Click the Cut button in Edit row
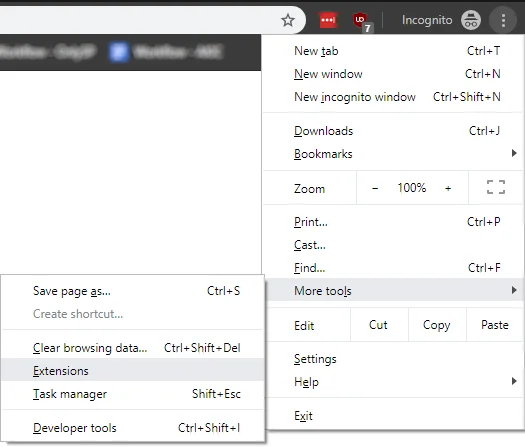The height and width of the screenshot is (447, 525). pyautogui.click(x=379, y=325)
